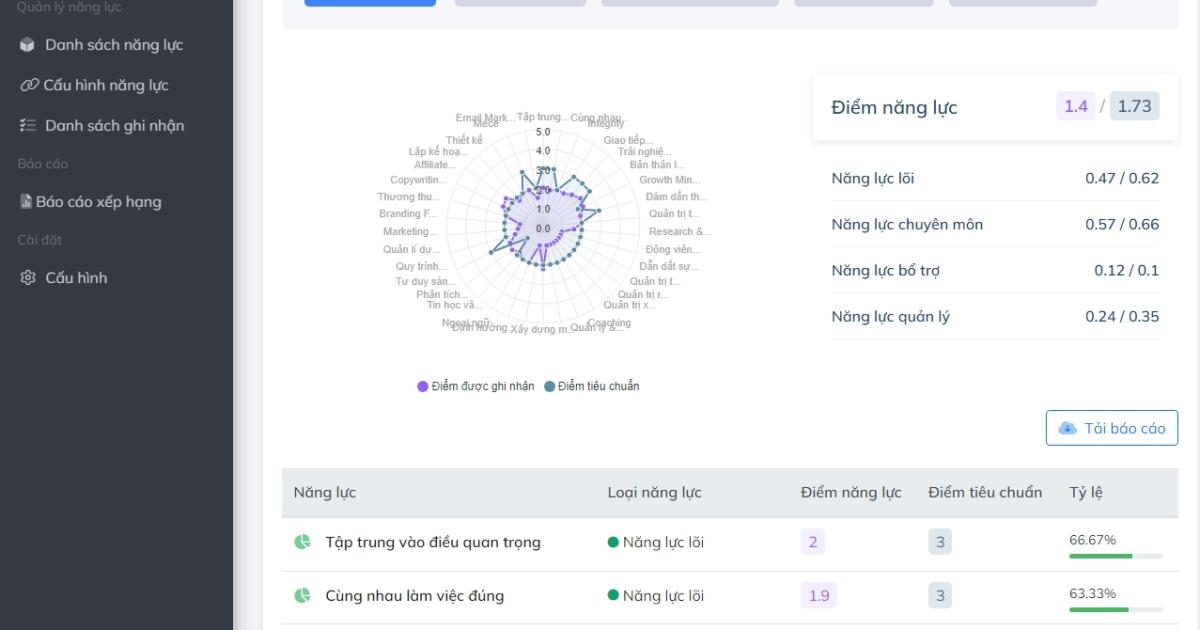1200x630 pixels.
Task: Open Báo cáo xếp hạng in the sidebar
Action: (x=98, y=201)
